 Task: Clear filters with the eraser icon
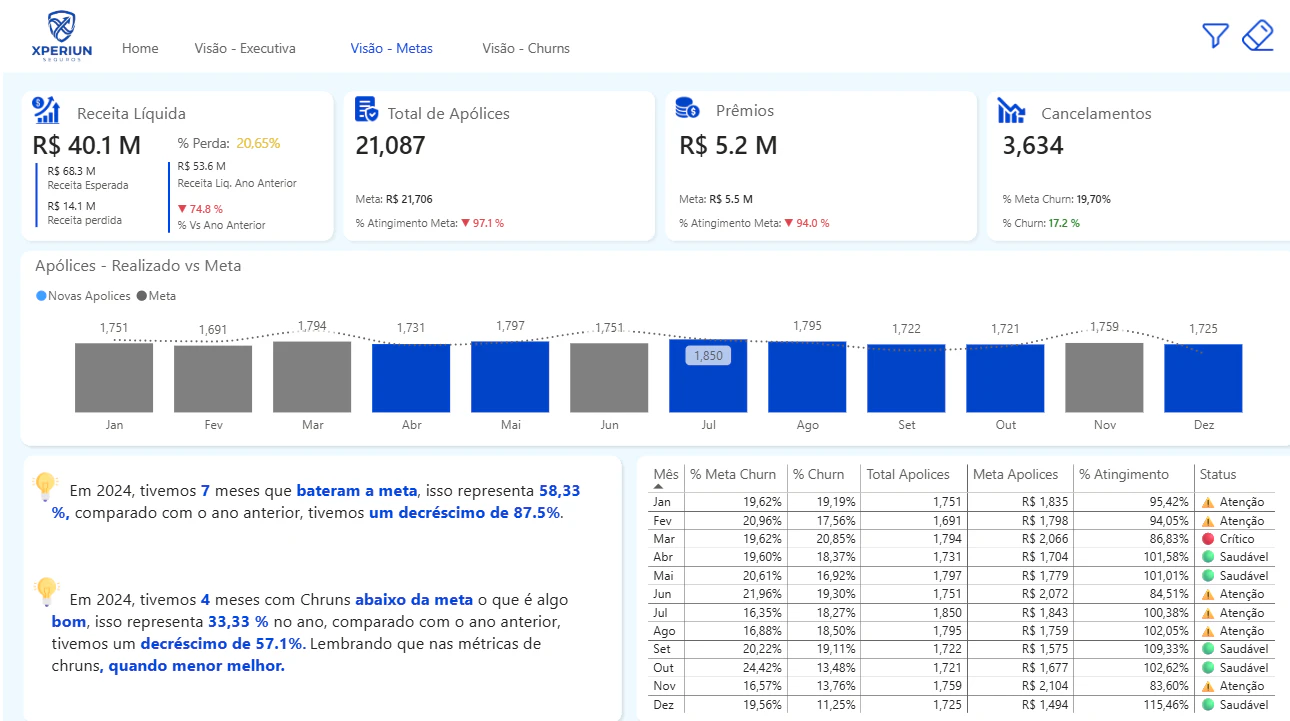click(x=1257, y=36)
